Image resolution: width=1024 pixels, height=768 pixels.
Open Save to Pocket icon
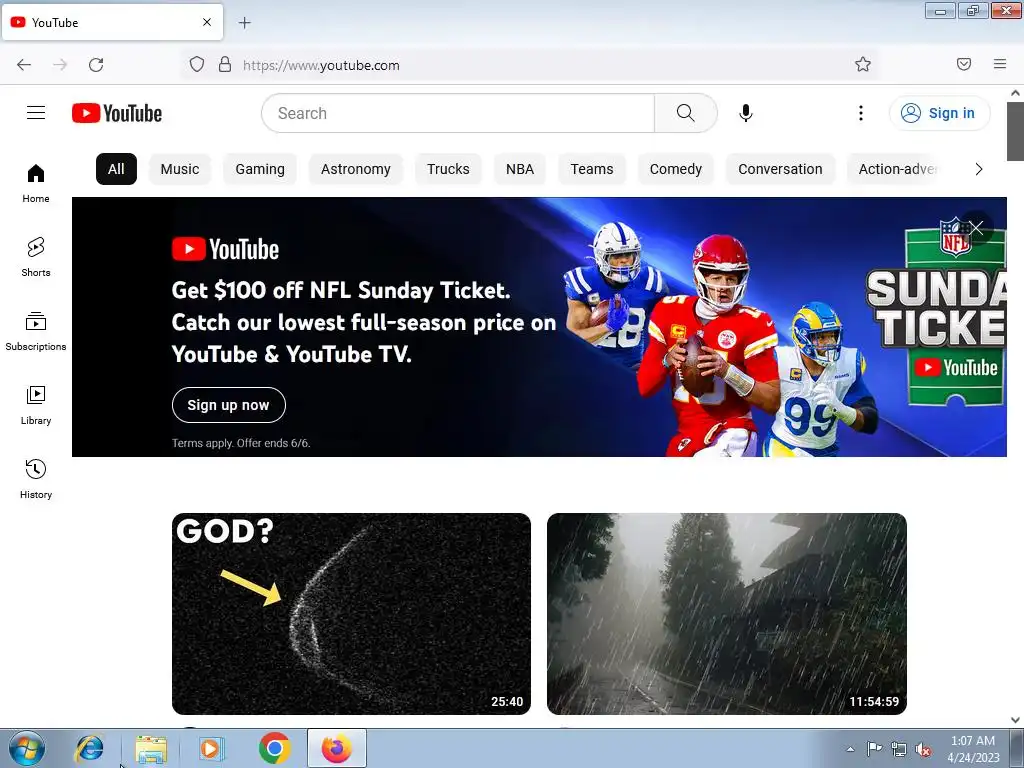(x=964, y=64)
